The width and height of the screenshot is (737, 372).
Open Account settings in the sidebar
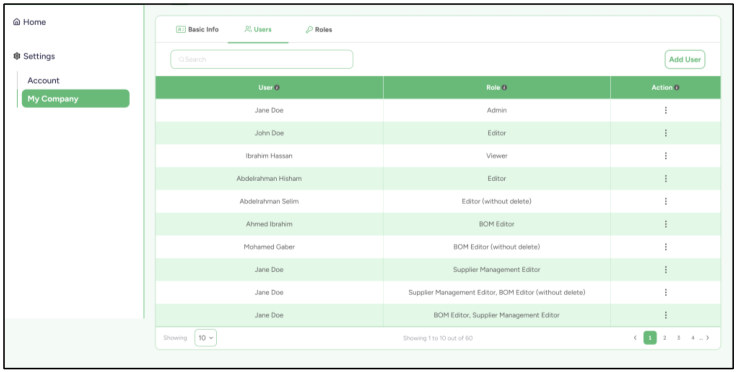[43, 80]
